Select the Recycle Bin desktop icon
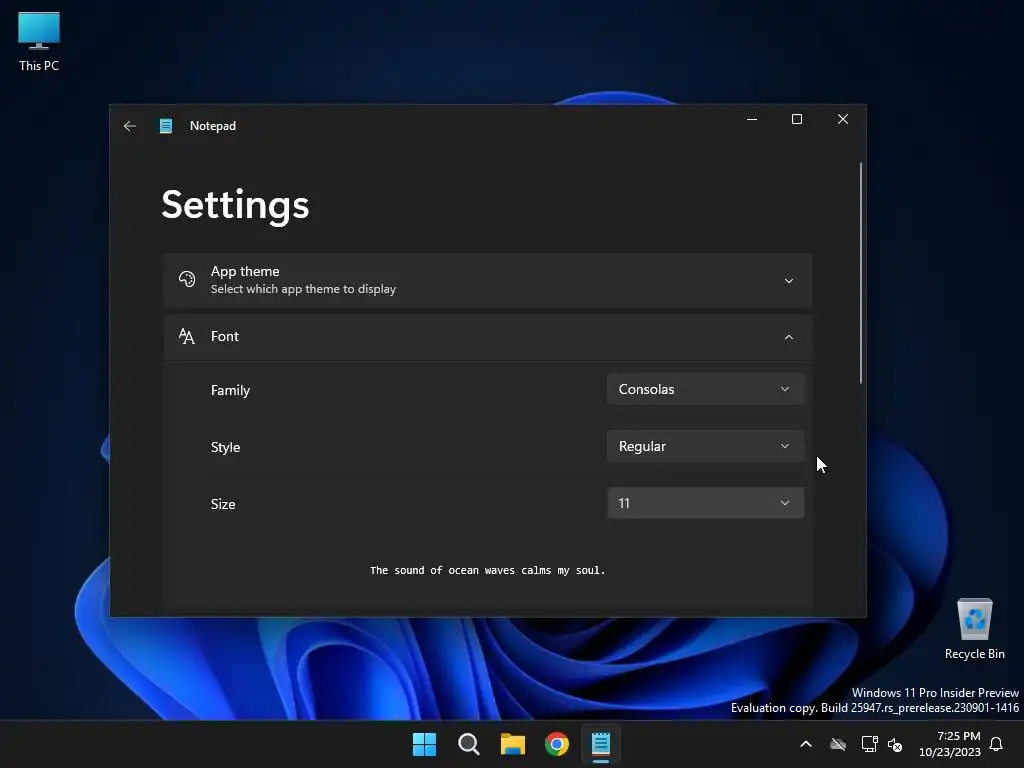1024x768 pixels. coord(974,630)
